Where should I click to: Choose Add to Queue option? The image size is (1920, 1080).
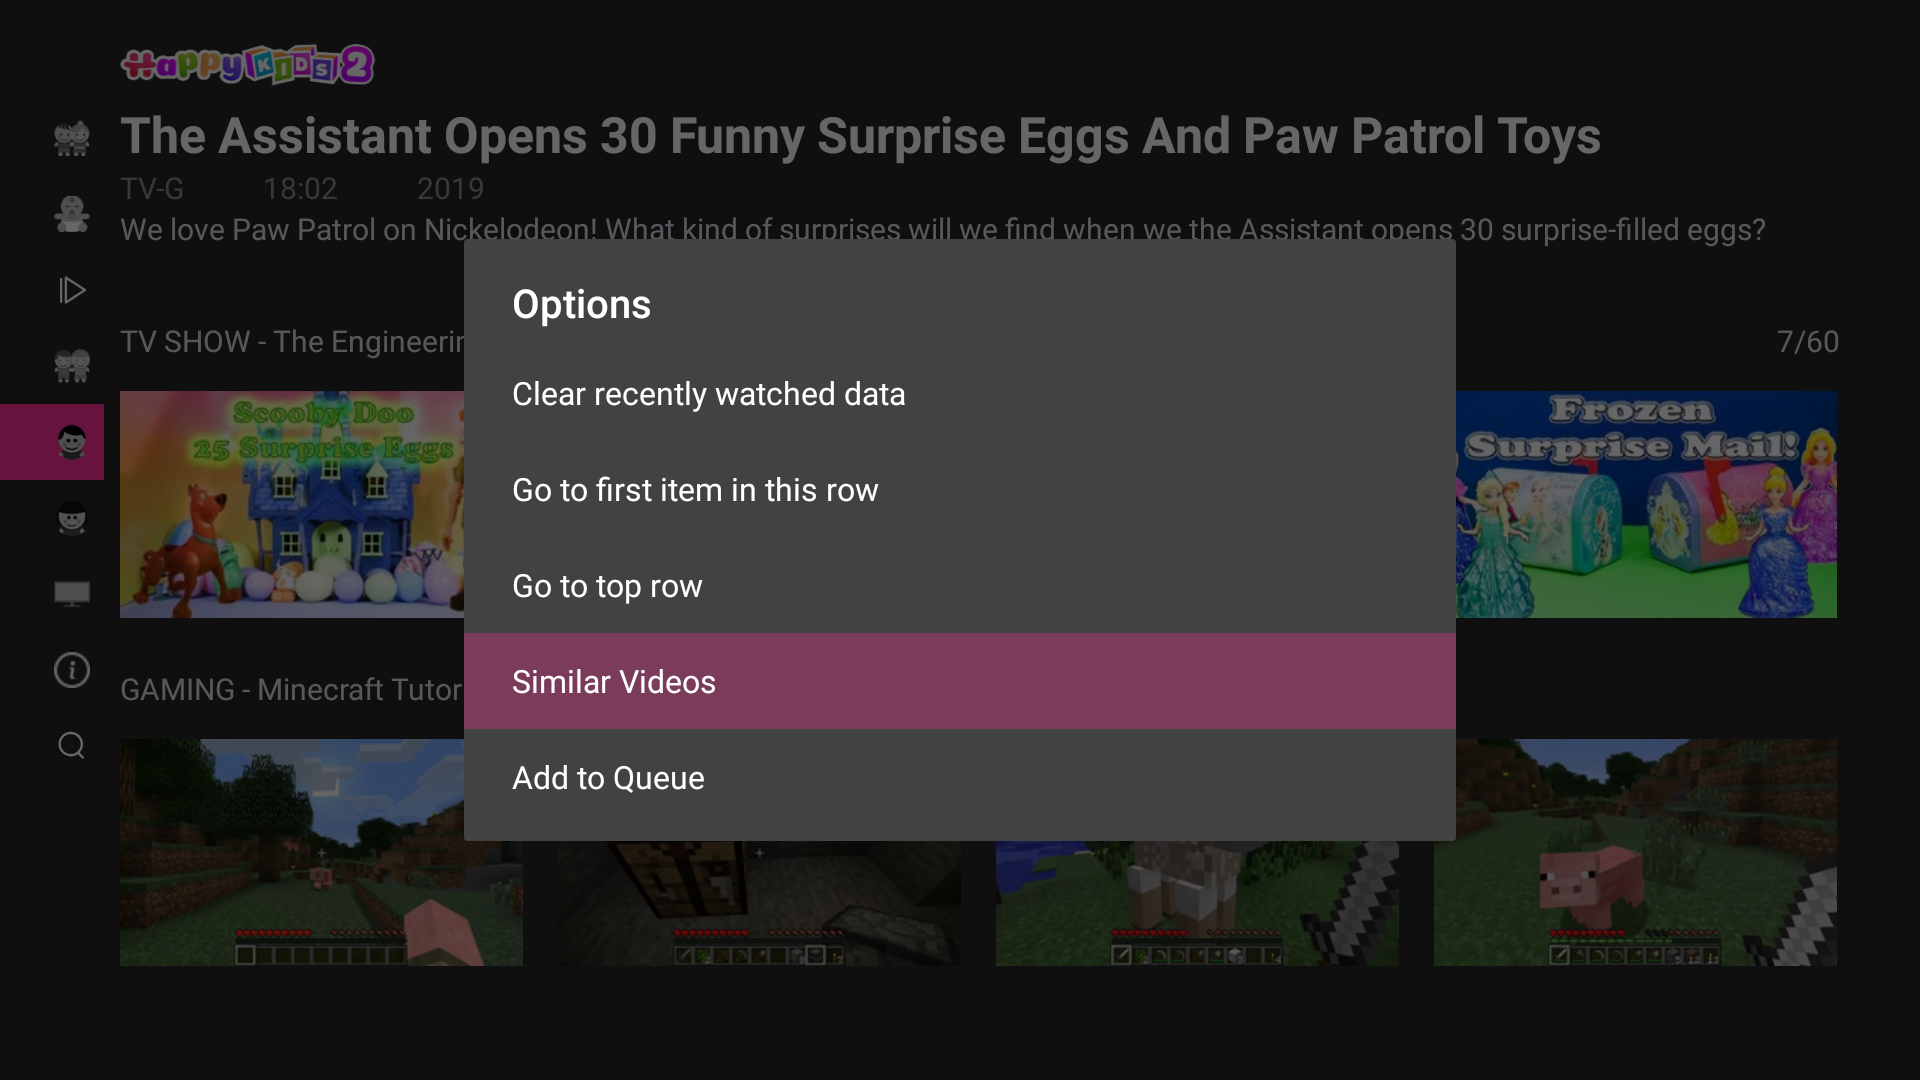pos(608,778)
